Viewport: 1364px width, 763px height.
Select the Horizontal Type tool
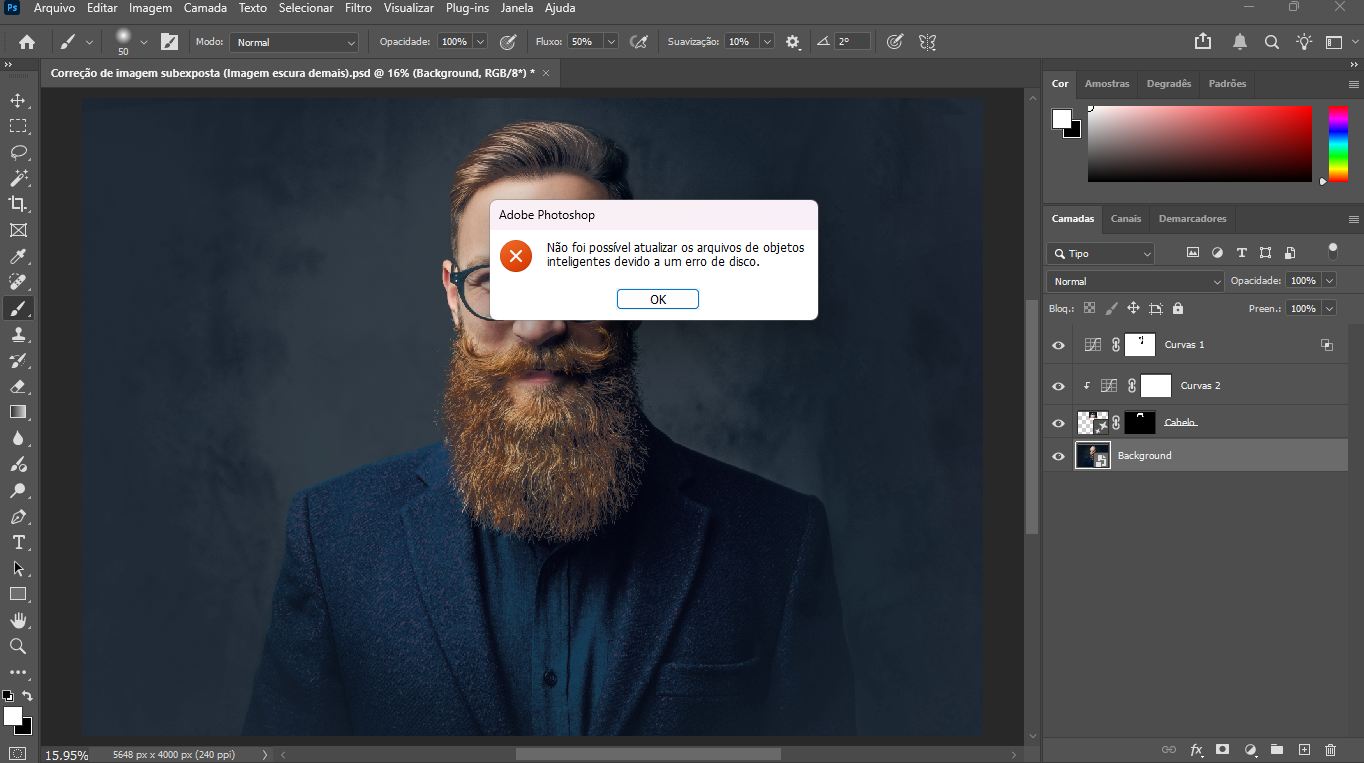[18, 542]
